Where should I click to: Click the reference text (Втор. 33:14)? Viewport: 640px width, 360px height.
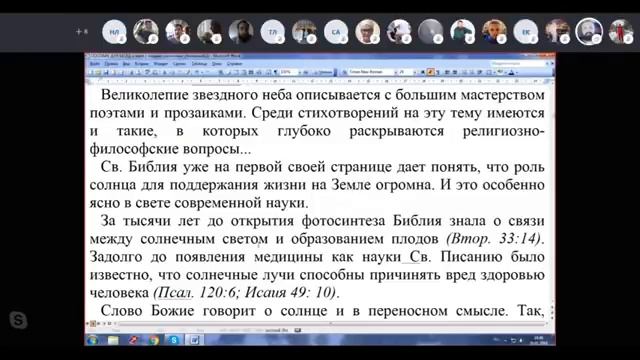pyautogui.click(x=494, y=238)
